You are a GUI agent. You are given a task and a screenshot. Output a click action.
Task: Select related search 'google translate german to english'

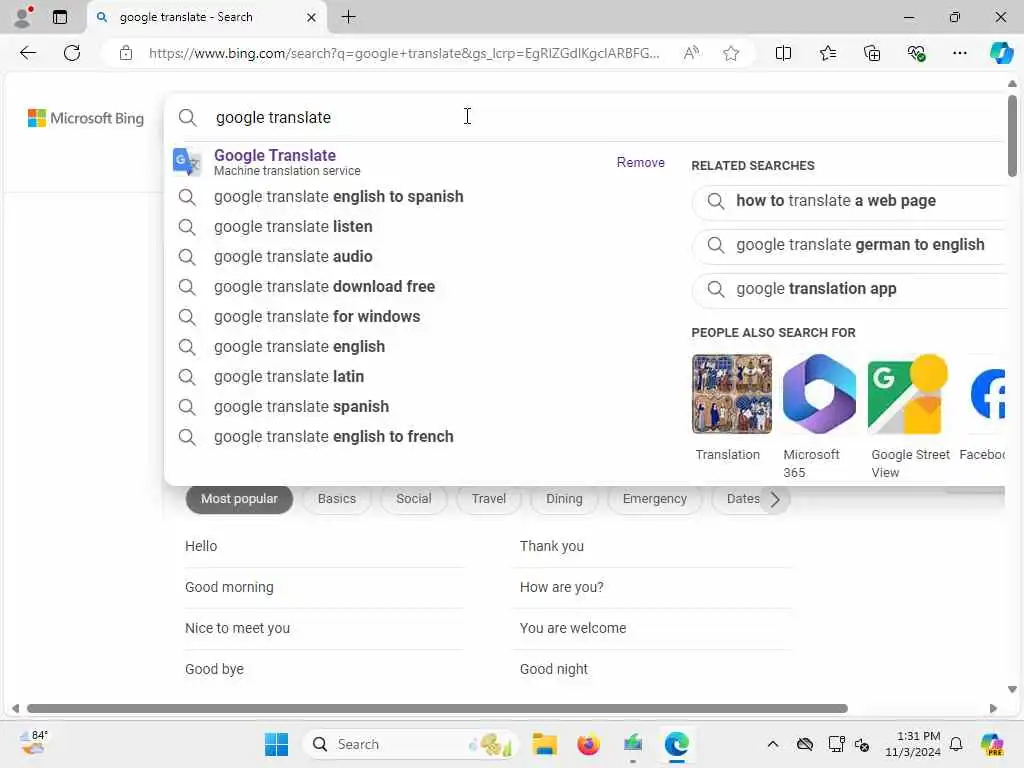tap(848, 245)
